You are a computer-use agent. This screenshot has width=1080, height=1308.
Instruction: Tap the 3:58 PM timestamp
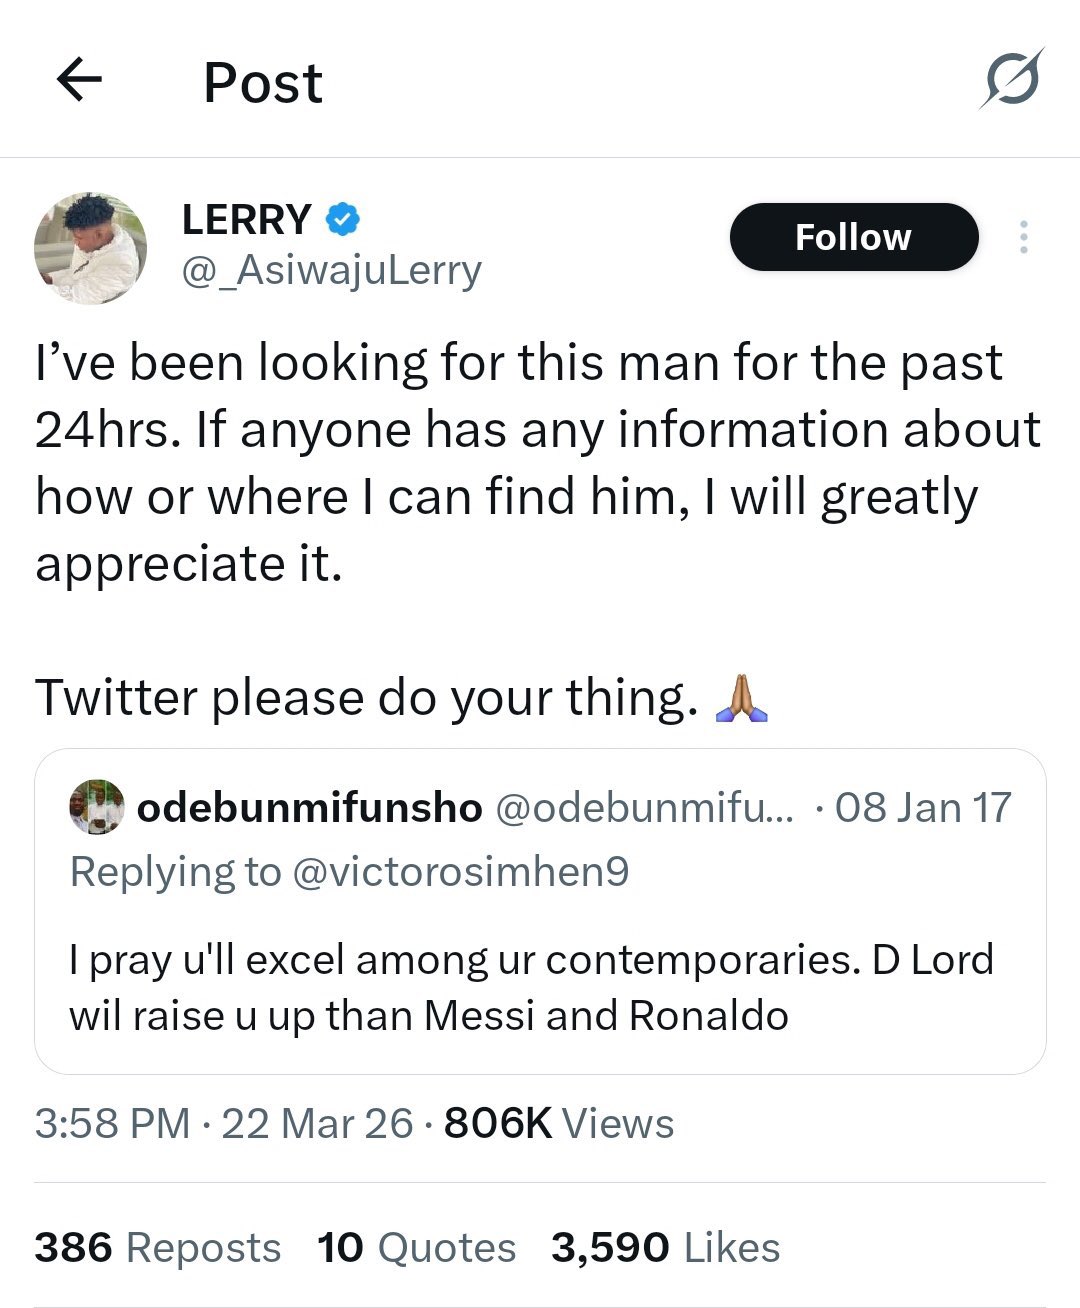tap(112, 1123)
